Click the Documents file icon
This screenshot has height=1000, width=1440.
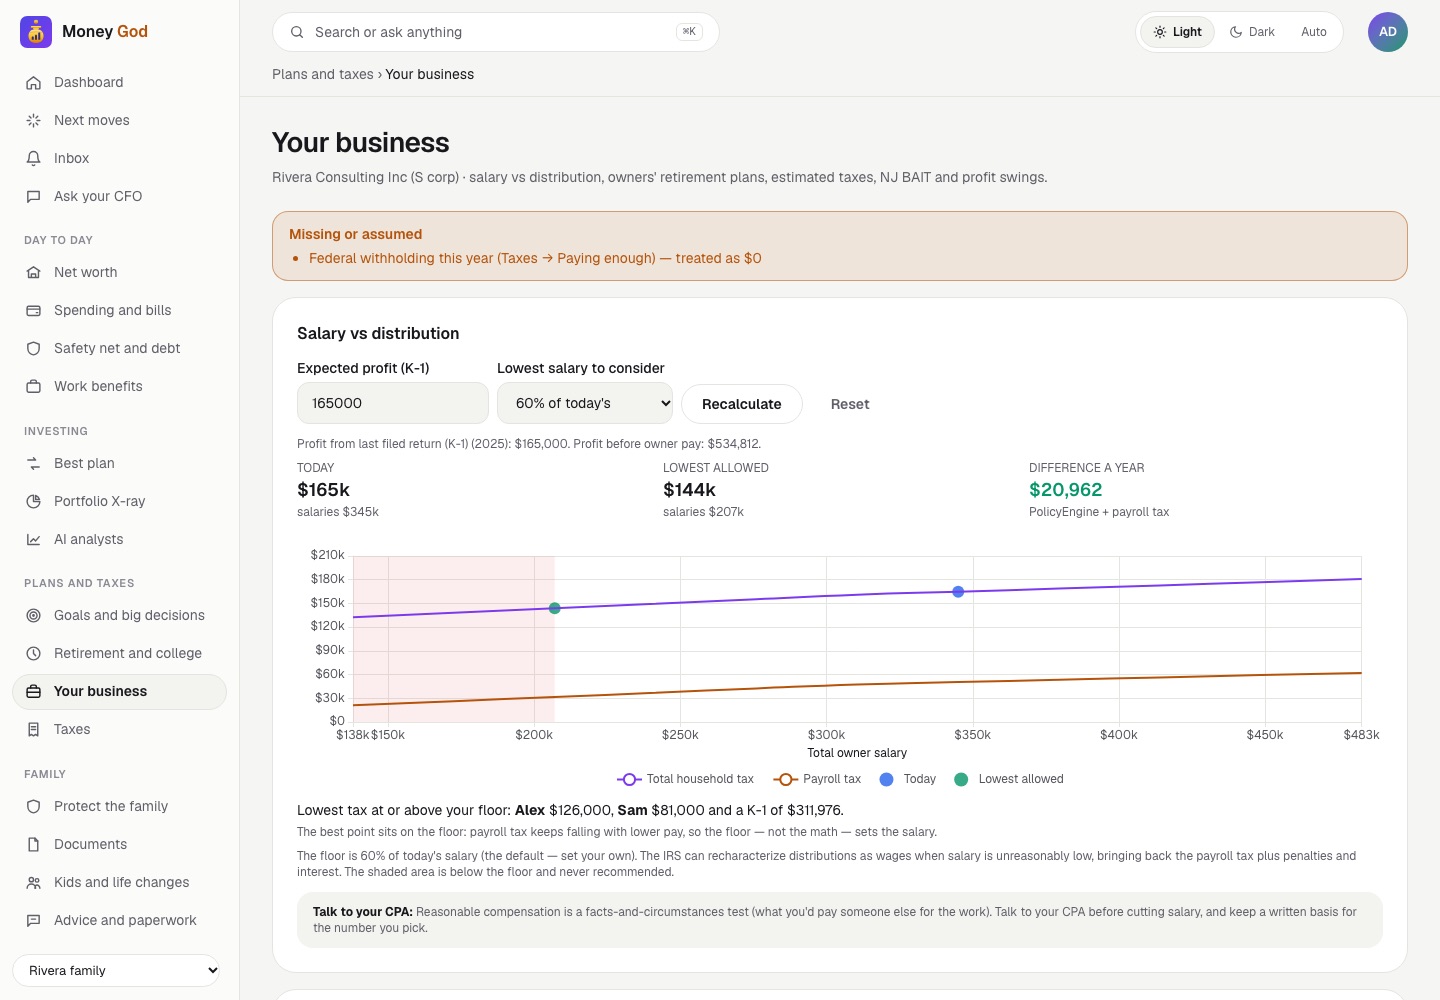coord(33,844)
